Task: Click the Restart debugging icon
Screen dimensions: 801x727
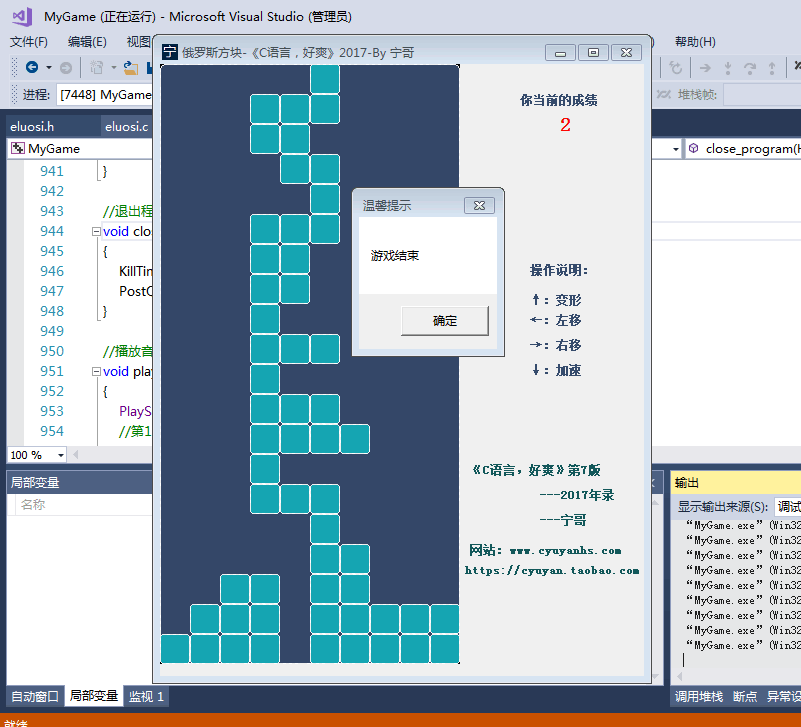Action: 675,67
